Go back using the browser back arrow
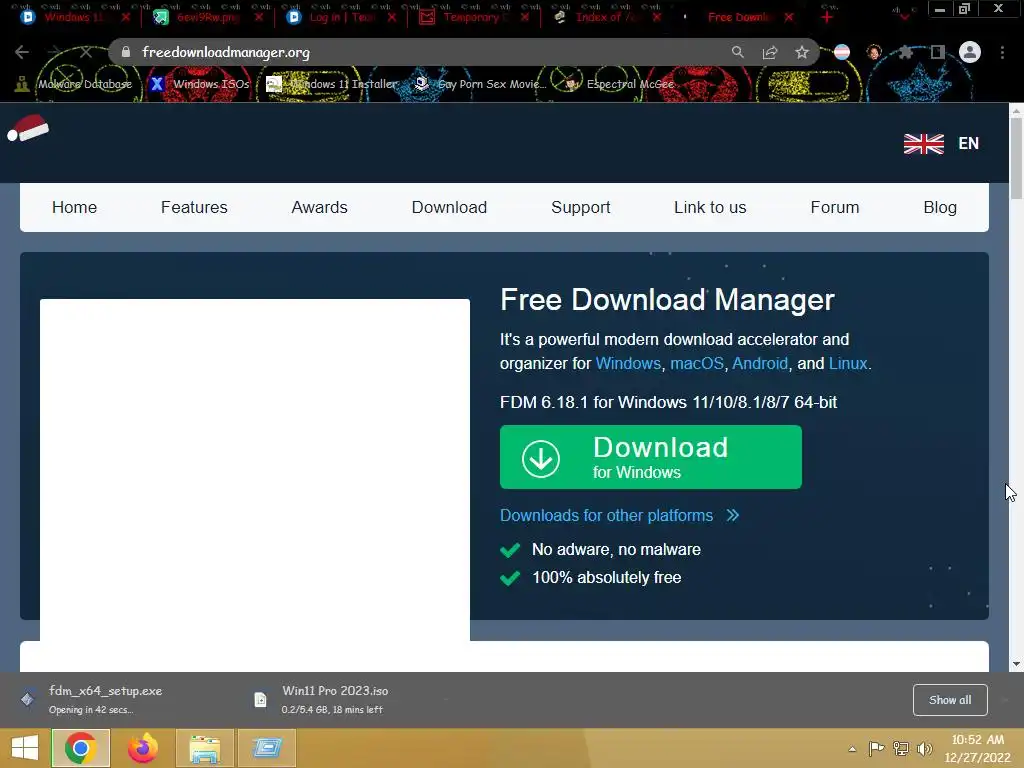This screenshot has height=768, width=1024. click(22, 52)
